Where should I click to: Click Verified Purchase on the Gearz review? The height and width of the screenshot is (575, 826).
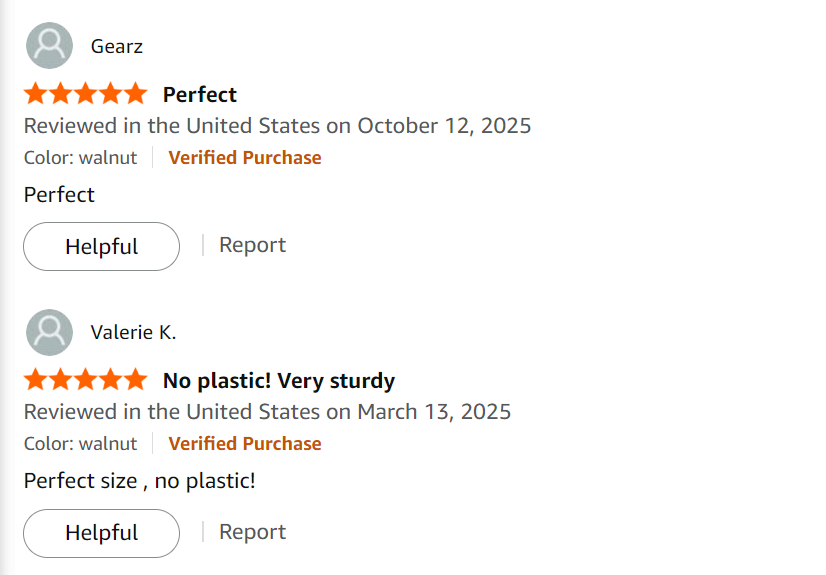tap(245, 157)
